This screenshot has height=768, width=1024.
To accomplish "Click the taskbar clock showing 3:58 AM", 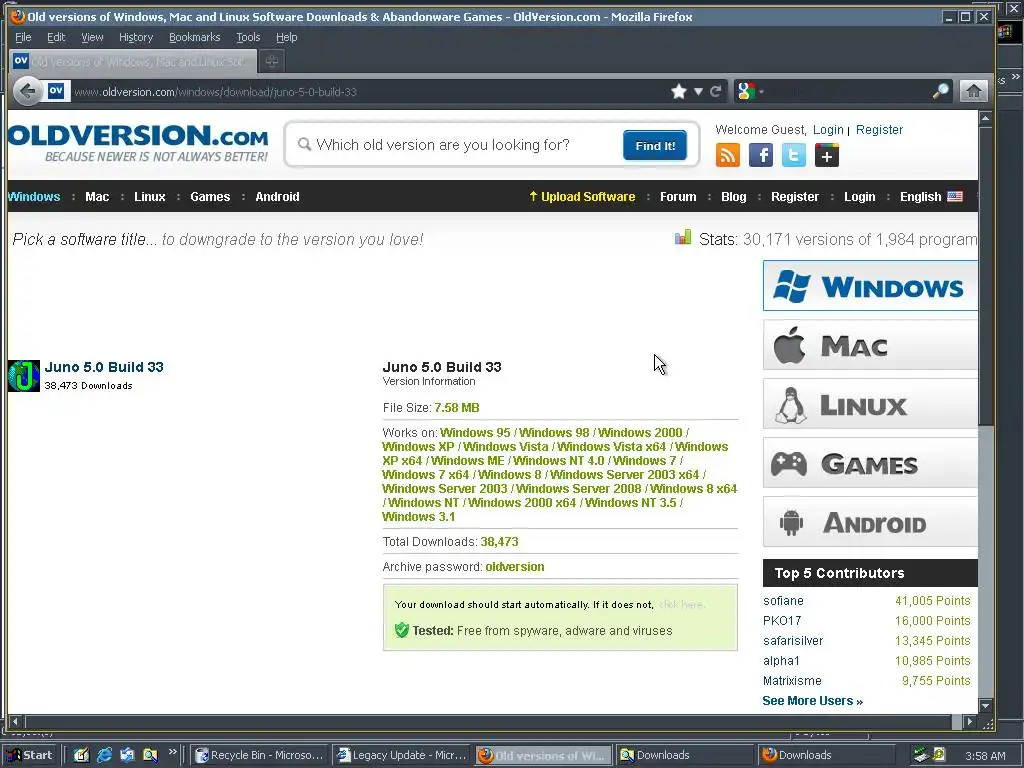I will pyautogui.click(x=985, y=756).
